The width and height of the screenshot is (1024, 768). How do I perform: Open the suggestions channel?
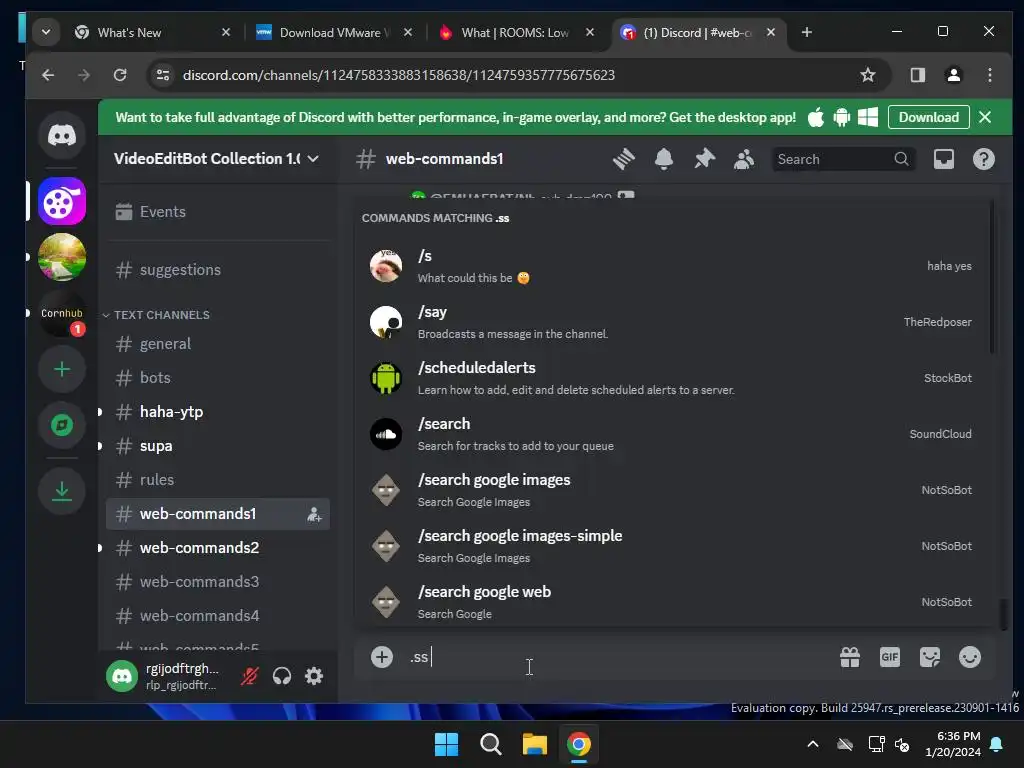217,270
